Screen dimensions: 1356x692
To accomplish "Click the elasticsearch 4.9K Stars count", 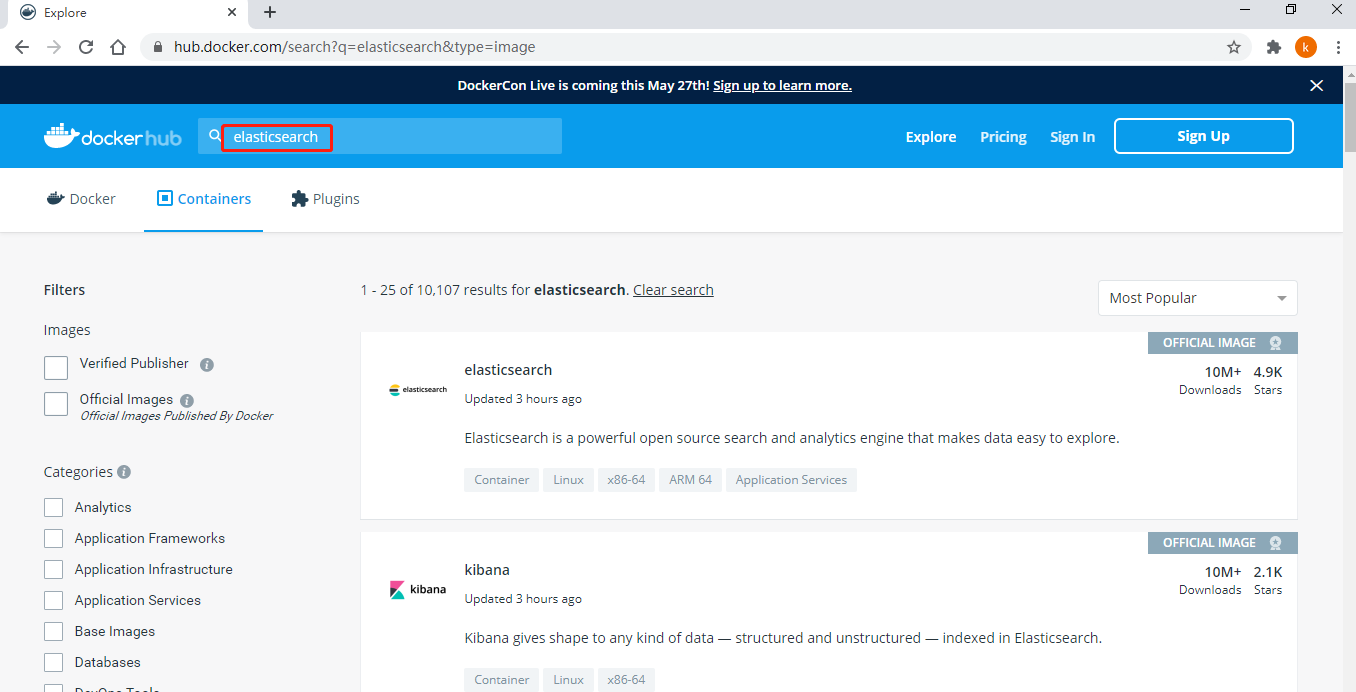I will [1268, 380].
